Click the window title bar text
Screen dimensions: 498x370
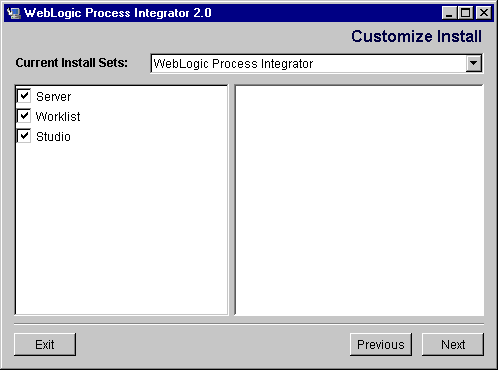tap(118, 13)
